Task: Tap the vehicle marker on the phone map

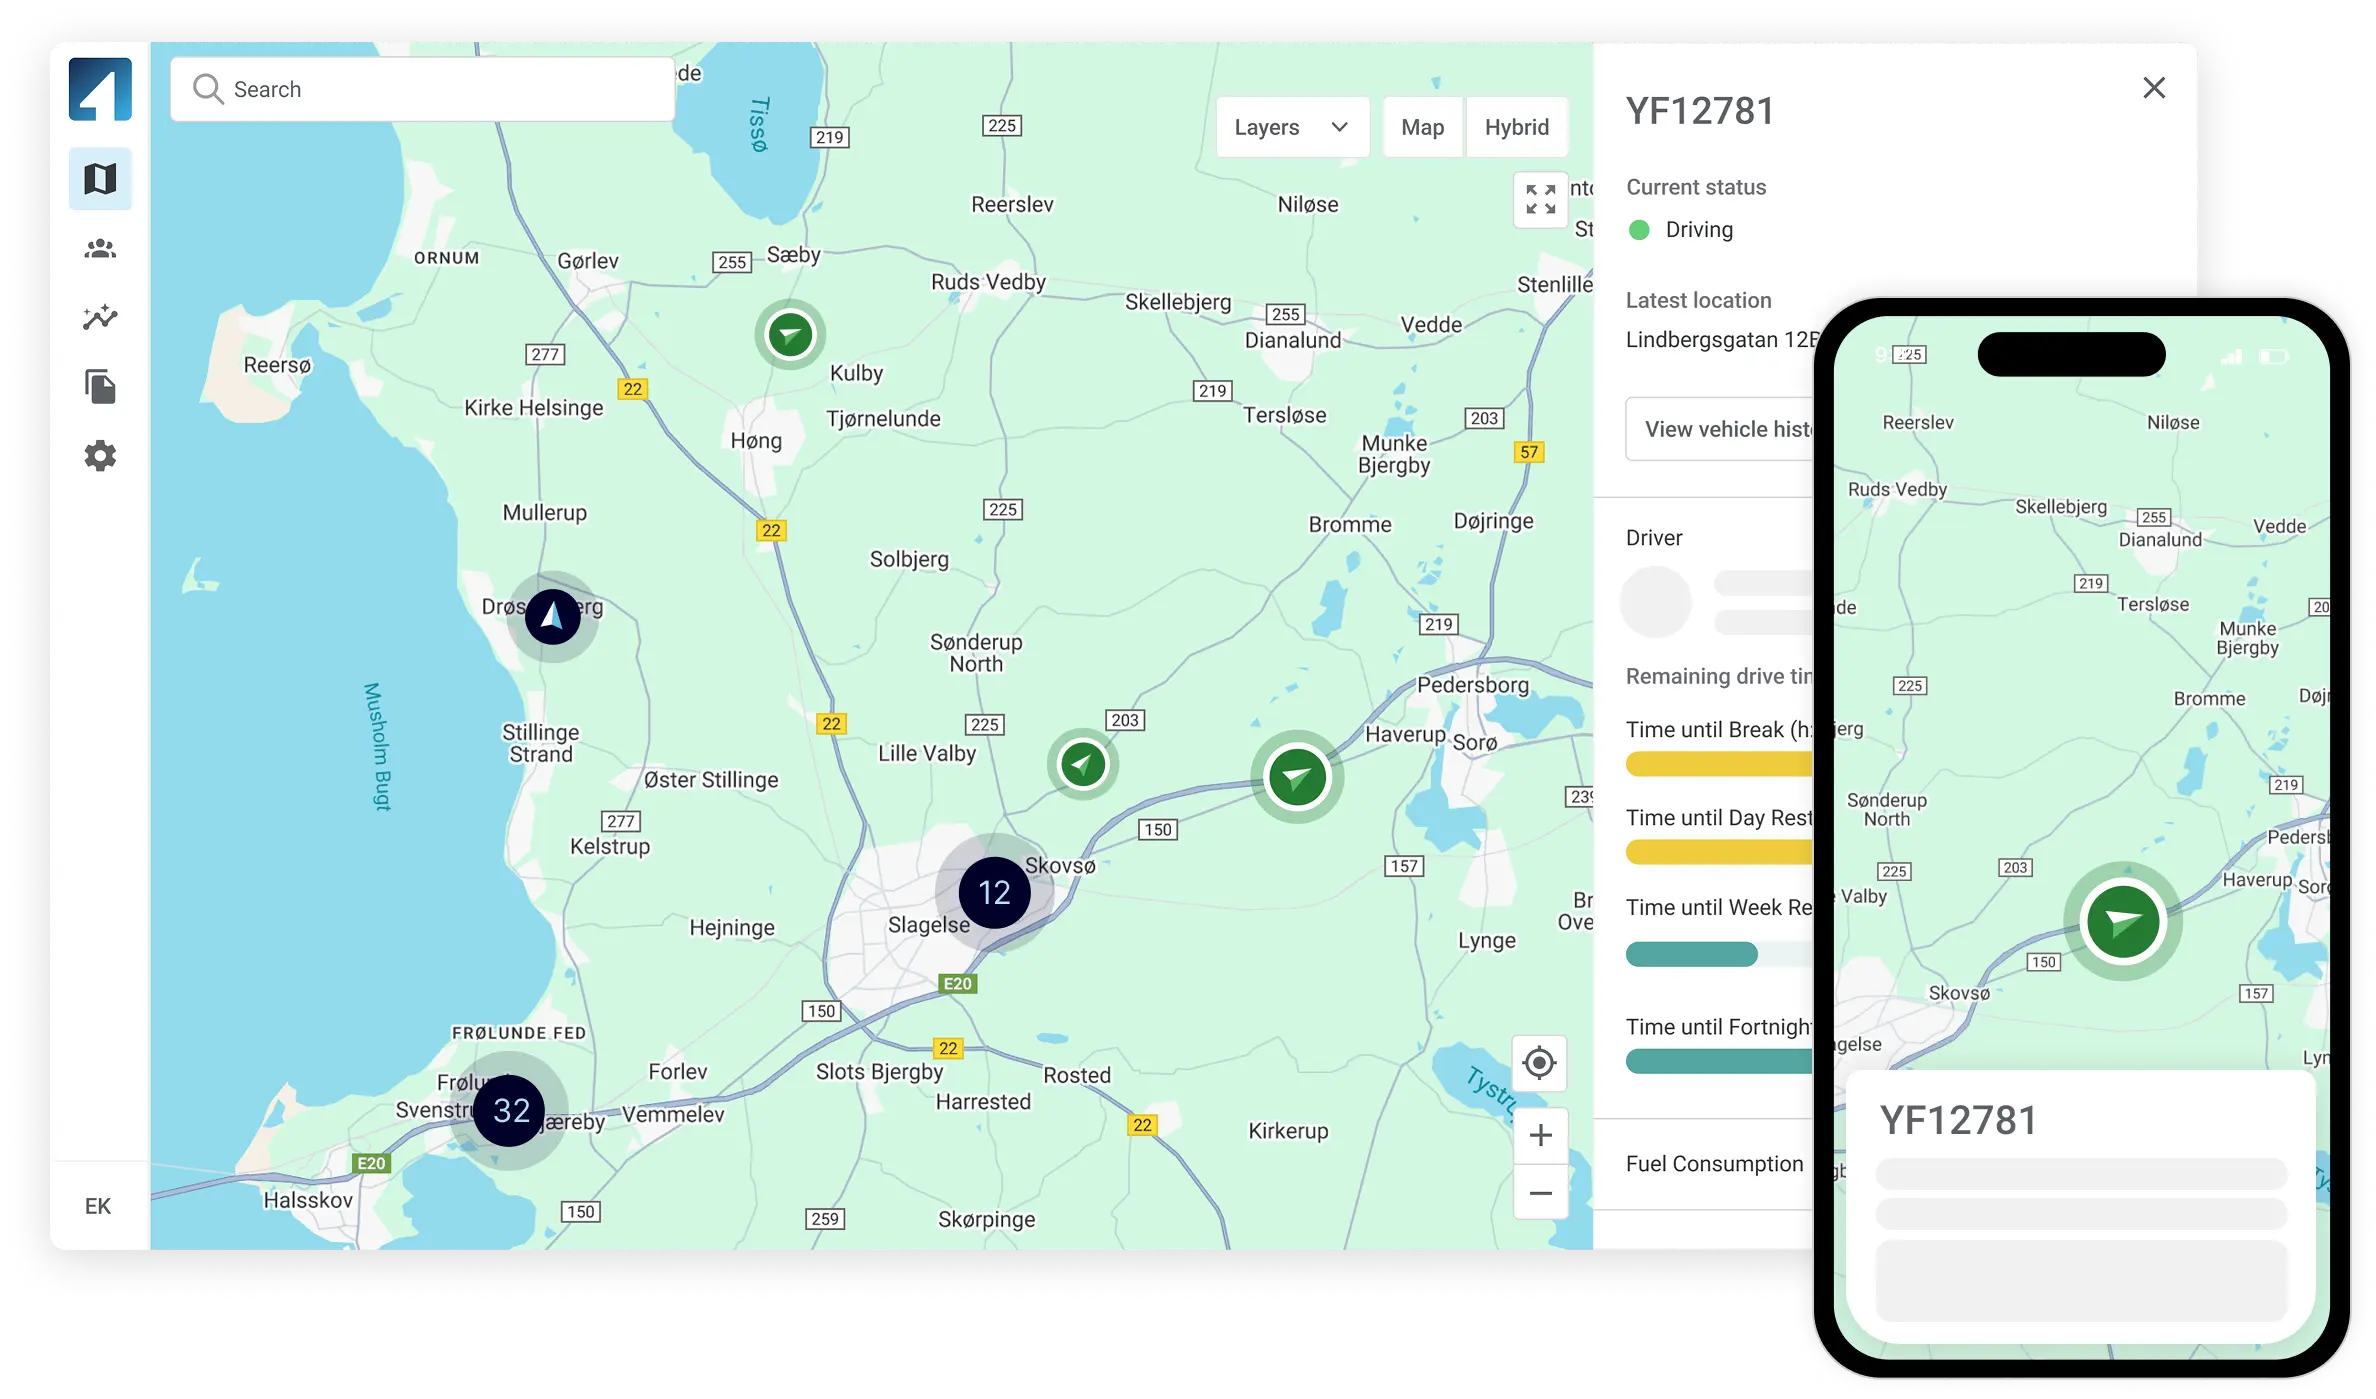Action: point(2123,921)
